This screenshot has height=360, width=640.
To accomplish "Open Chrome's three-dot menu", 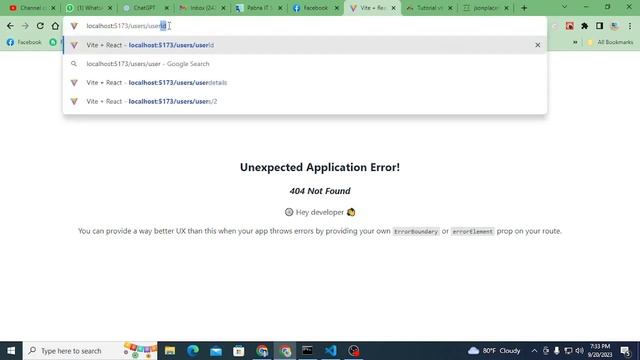I will [630, 26].
